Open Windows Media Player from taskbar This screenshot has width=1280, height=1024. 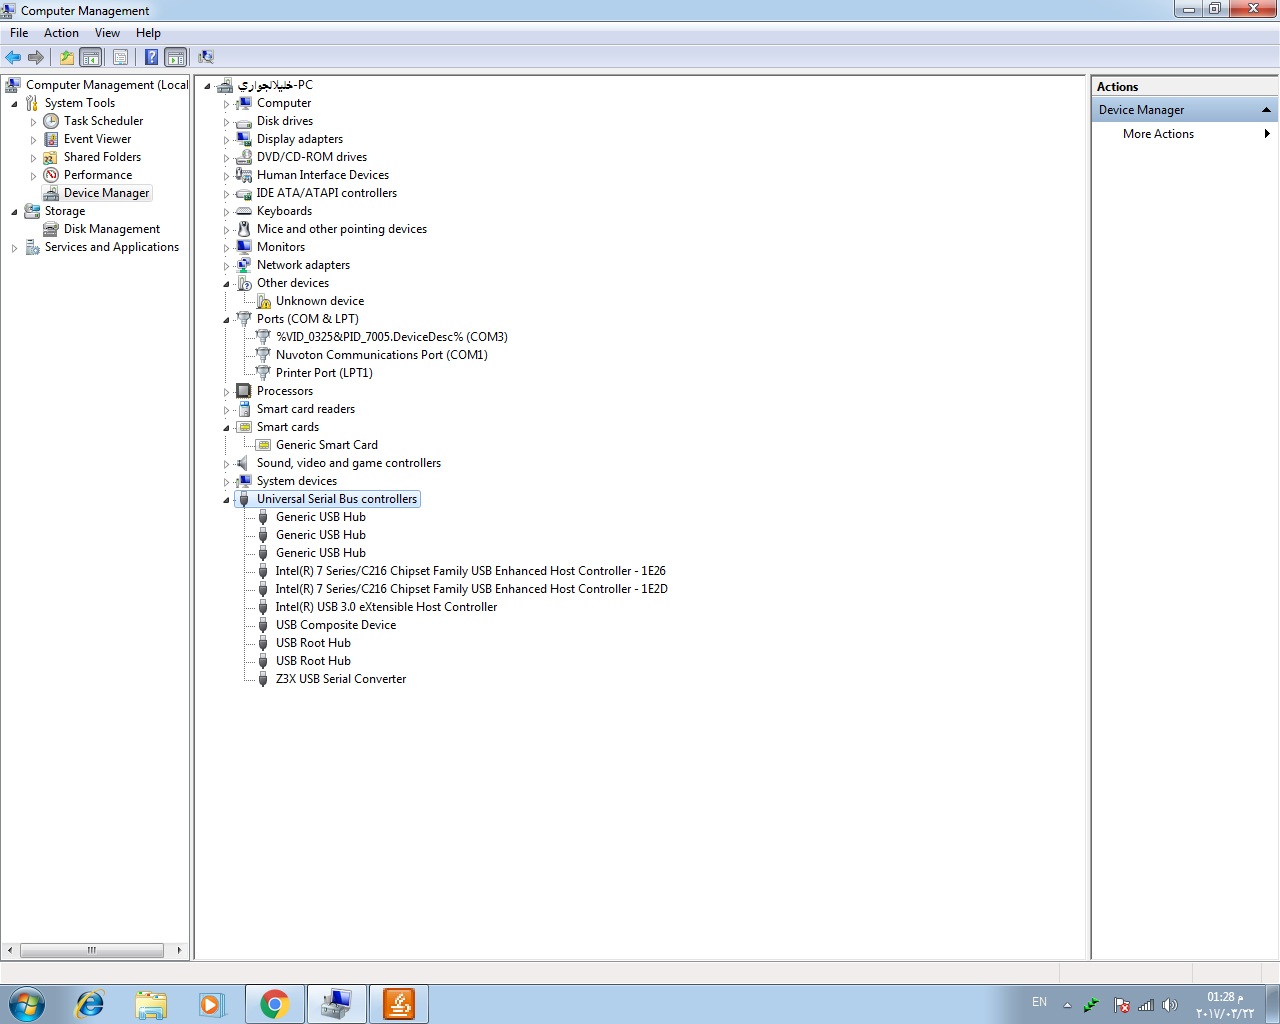click(212, 1004)
